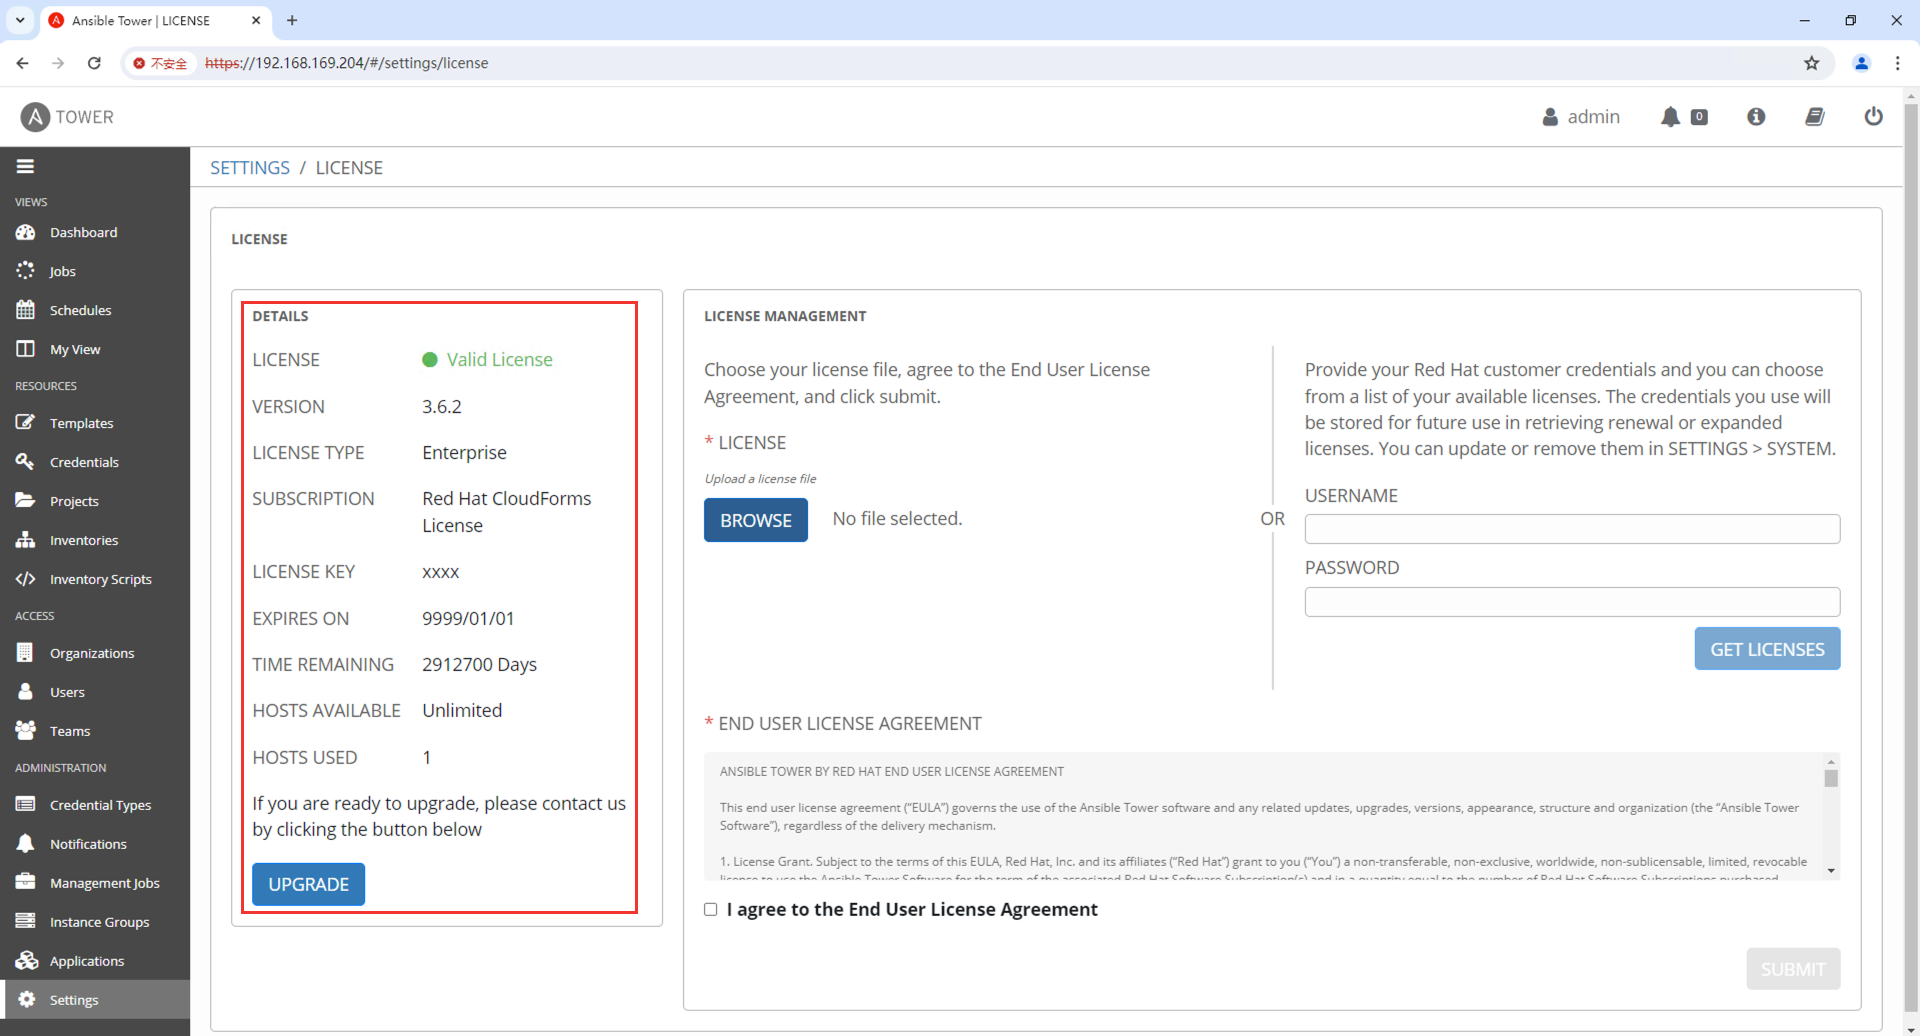Open Credentials key icon
Image resolution: width=1920 pixels, height=1036 pixels.
pos(25,462)
